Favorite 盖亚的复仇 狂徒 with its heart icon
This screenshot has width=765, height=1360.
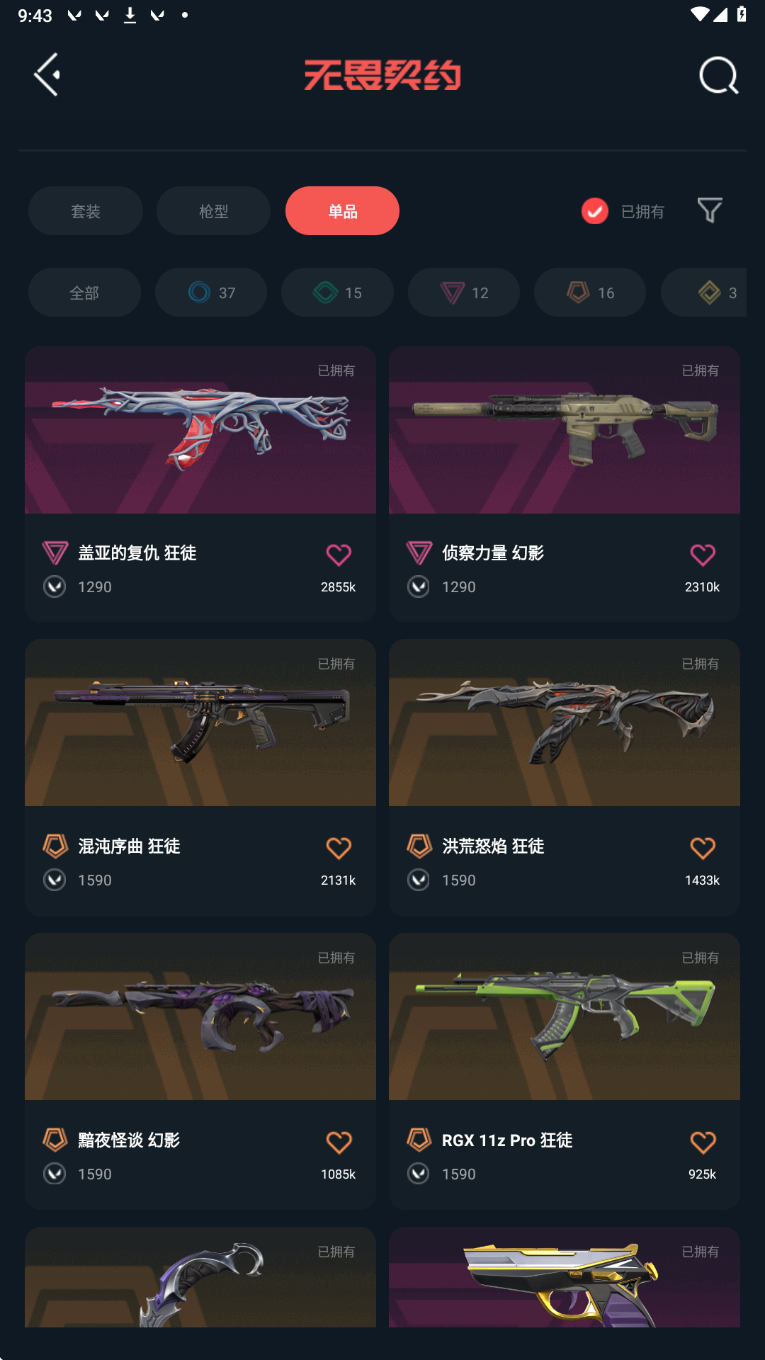click(339, 554)
